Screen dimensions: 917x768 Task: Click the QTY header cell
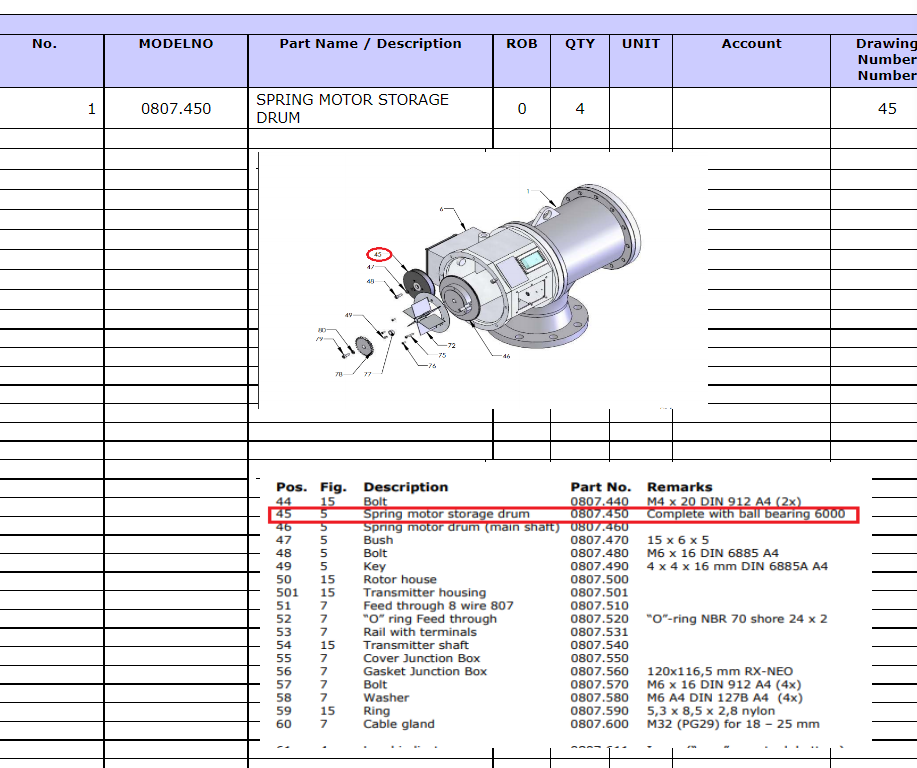click(579, 44)
